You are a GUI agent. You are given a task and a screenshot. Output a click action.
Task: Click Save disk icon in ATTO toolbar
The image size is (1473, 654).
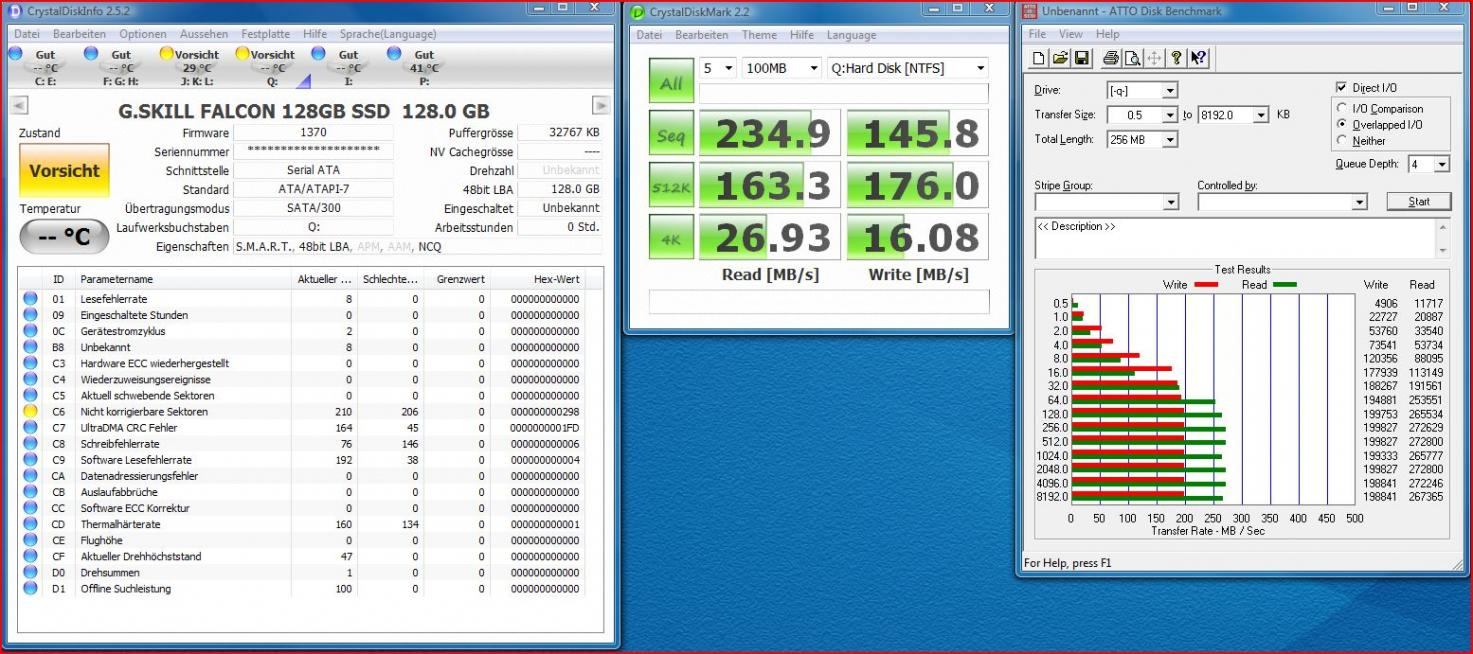(1081, 58)
